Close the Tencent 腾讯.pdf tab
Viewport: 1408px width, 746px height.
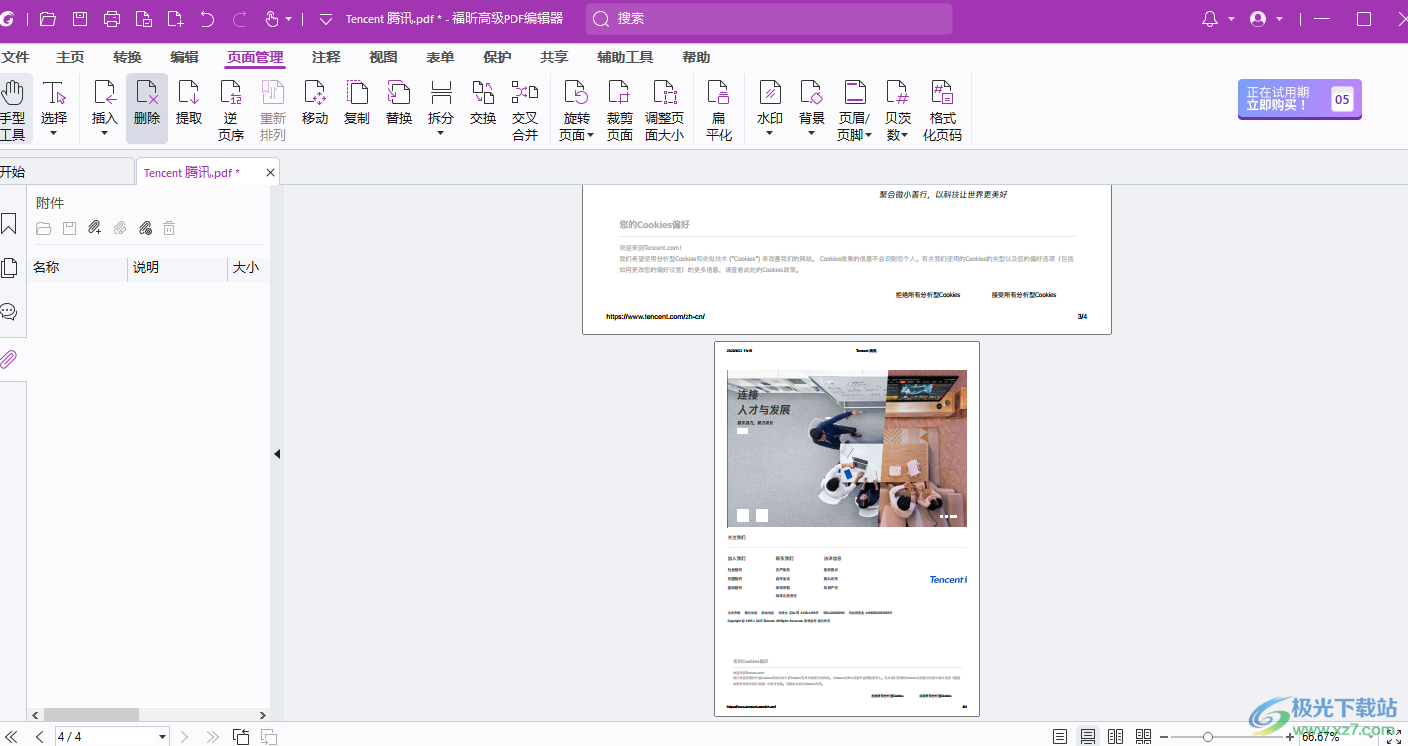click(270, 173)
